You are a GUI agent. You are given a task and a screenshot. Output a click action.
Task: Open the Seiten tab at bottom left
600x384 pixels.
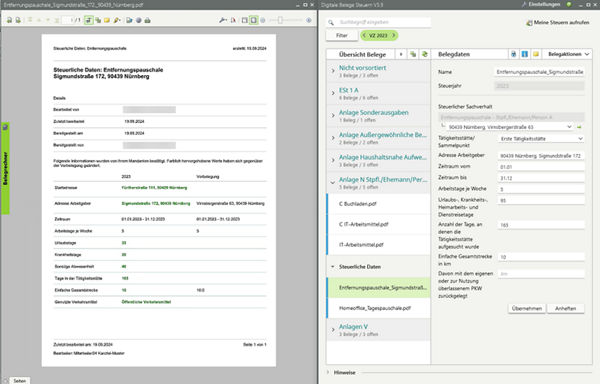[x=19, y=381]
